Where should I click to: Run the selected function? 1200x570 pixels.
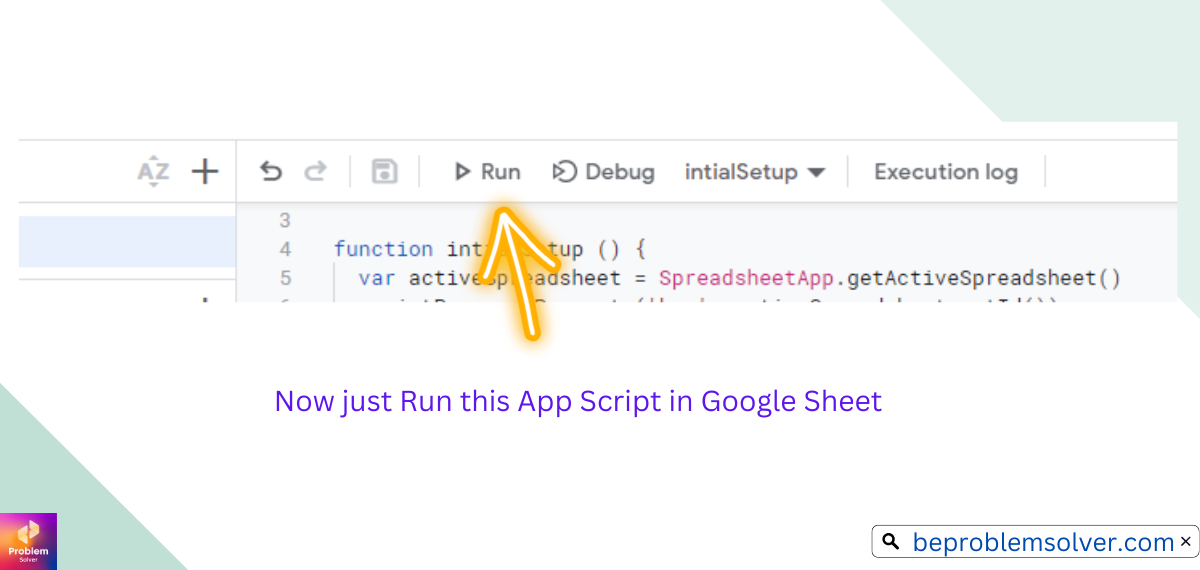[487, 172]
